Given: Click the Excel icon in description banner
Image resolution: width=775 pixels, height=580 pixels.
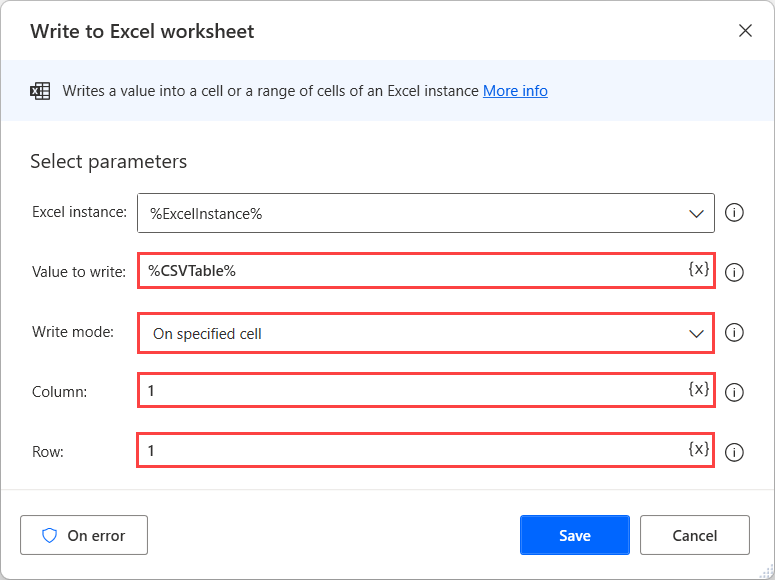Looking at the screenshot, I should tap(40, 91).
